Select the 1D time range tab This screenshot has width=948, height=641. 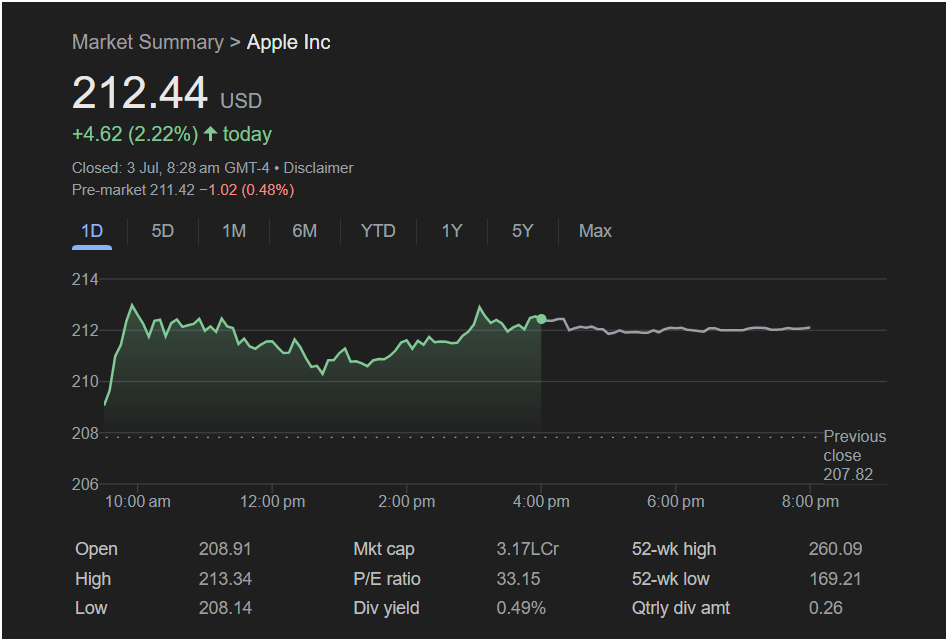coord(92,231)
